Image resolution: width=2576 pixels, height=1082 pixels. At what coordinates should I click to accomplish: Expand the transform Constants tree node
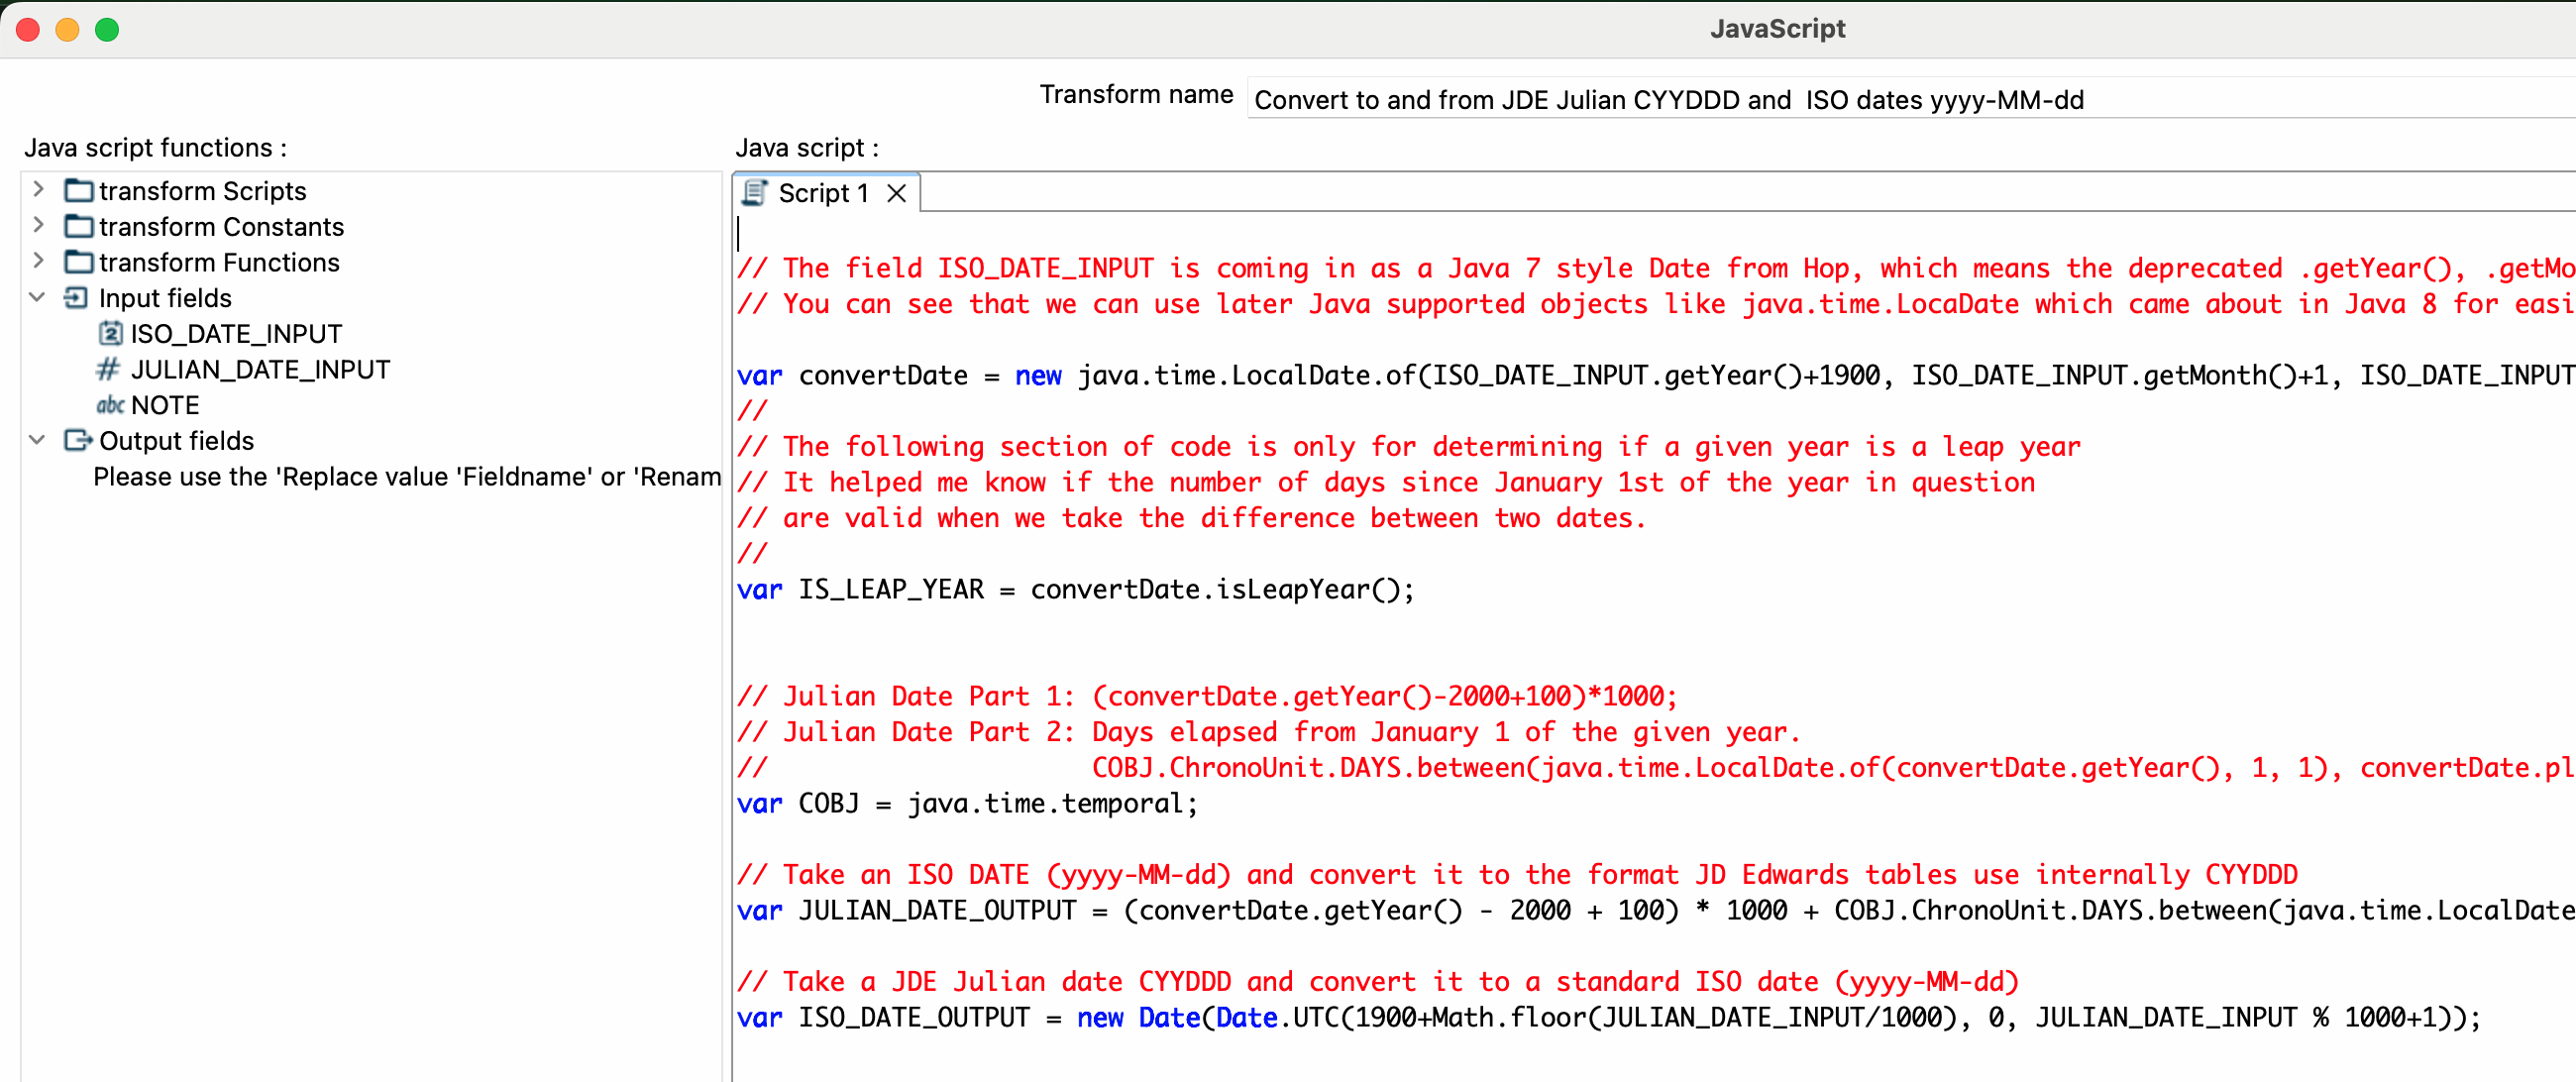(38, 225)
